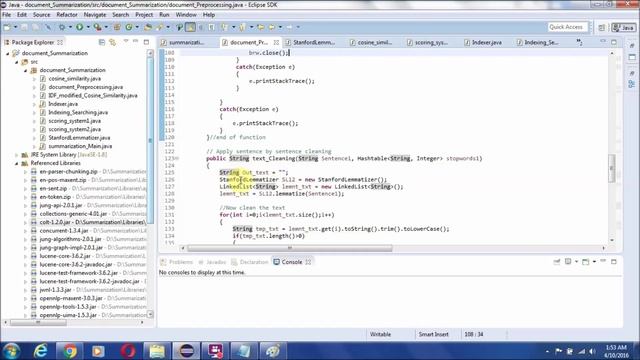Toggle Mark Occurrences highlighted toolbar button
The height and width of the screenshot is (360, 640).
pyautogui.click(x=190, y=27)
